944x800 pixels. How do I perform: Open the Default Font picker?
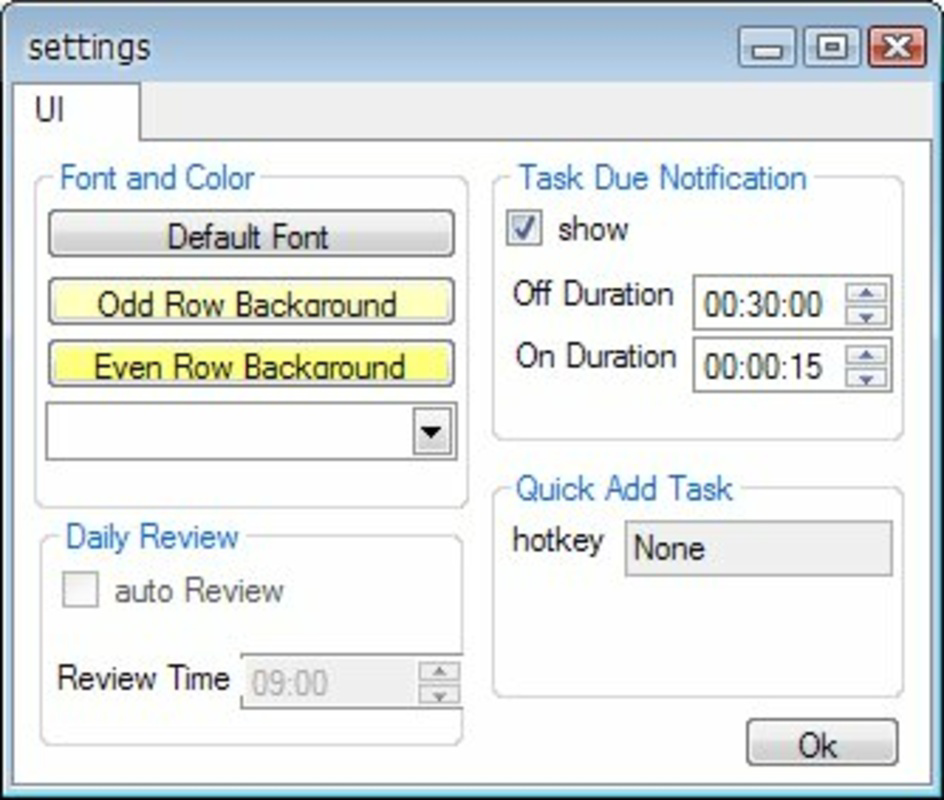pyautogui.click(x=251, y=234)
